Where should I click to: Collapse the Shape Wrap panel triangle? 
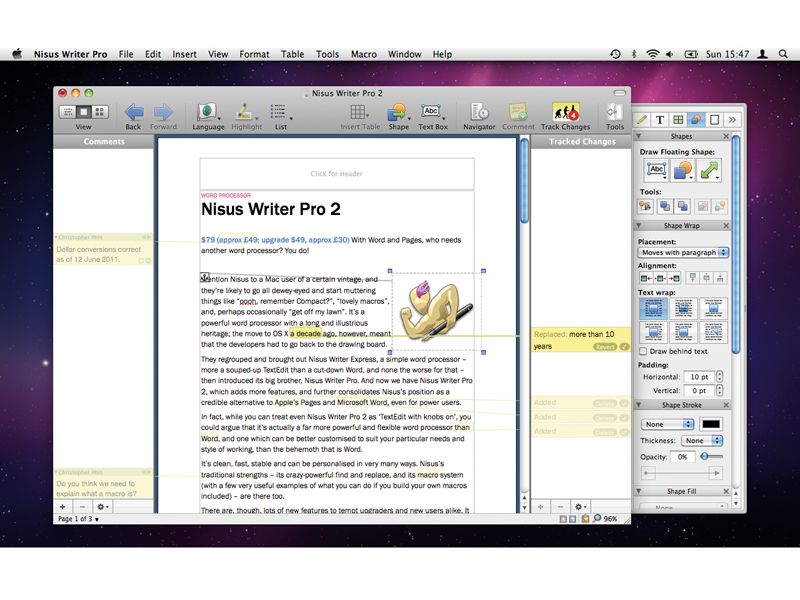tap(639, 225)
